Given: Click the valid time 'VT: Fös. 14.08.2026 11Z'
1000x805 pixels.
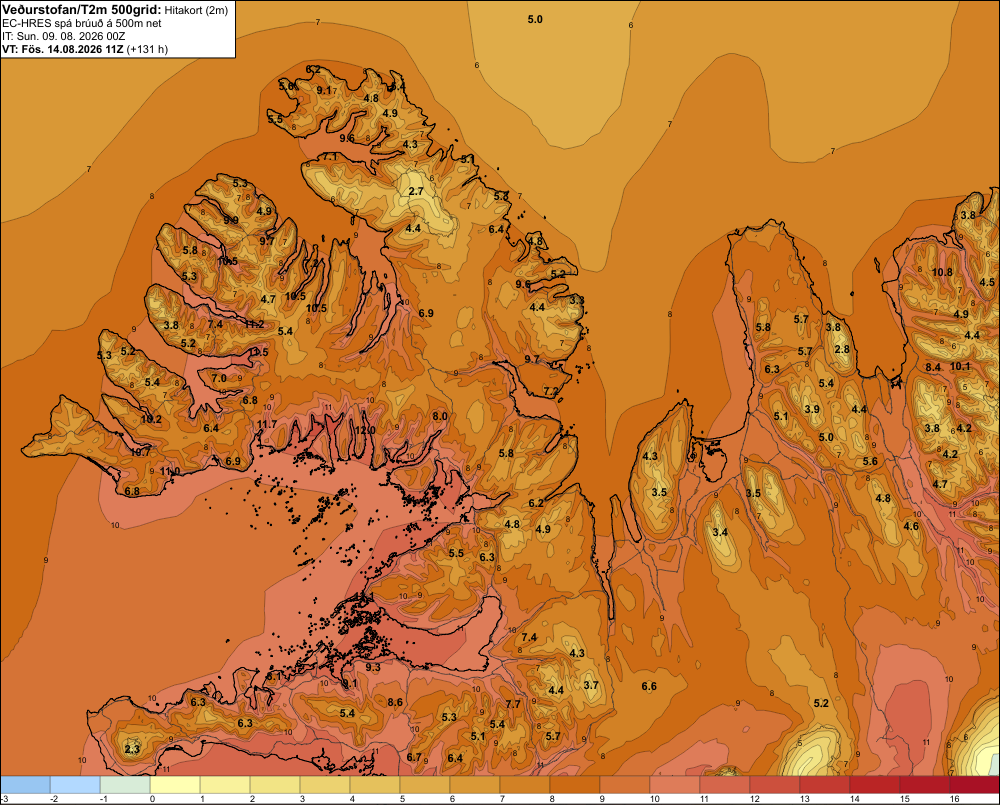Looking at the screenshot, I should [x=62, y=49].
